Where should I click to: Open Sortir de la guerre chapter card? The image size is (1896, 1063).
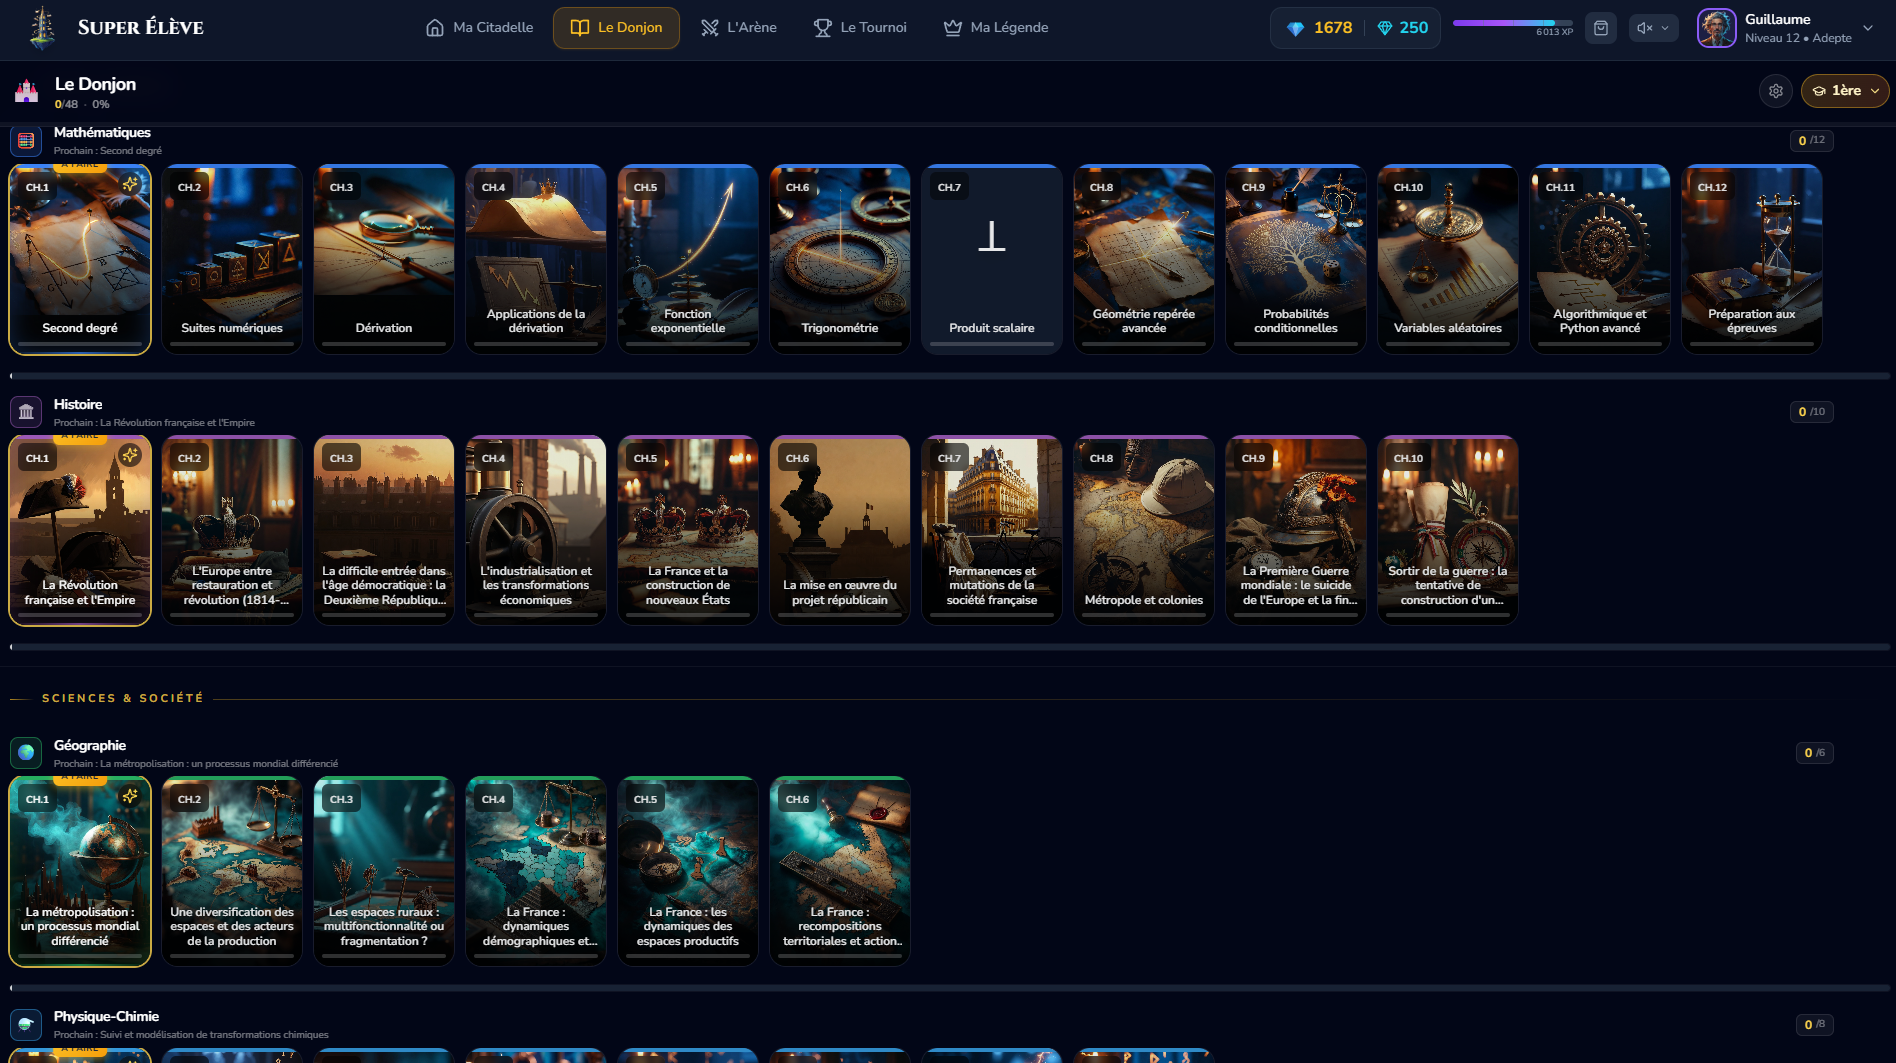(1448, 530)
